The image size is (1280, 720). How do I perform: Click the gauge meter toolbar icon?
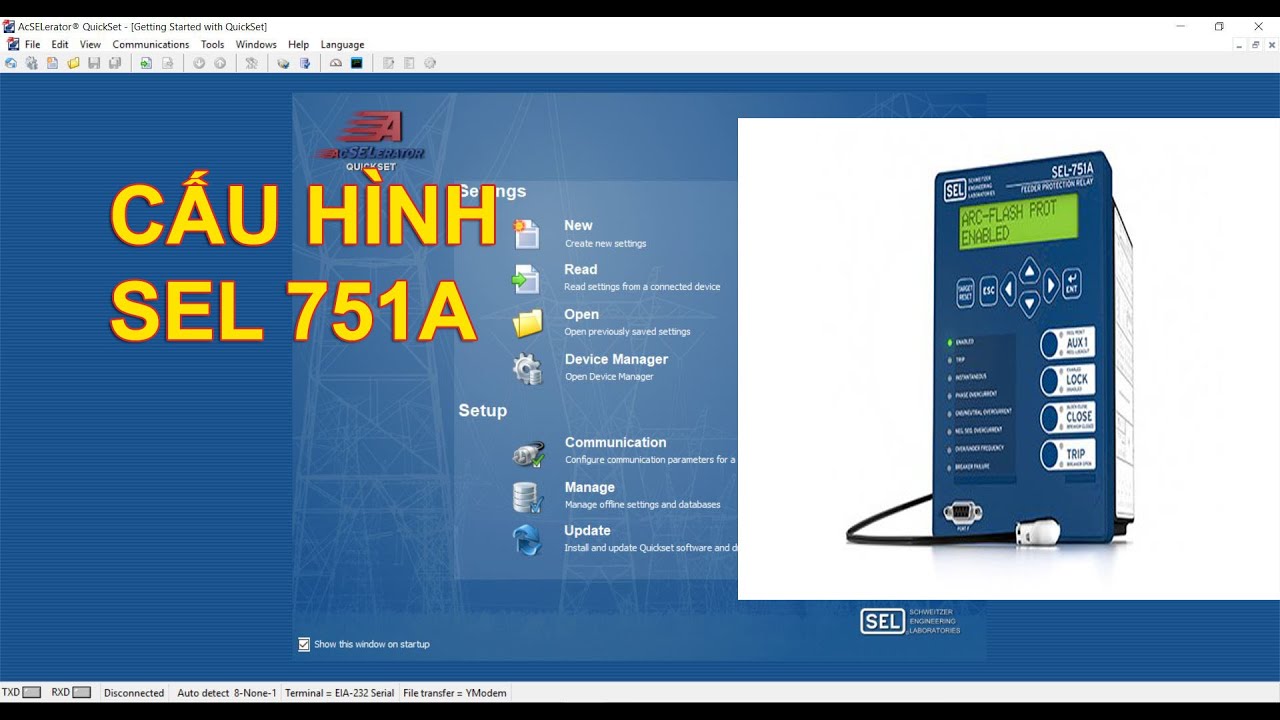336,63
